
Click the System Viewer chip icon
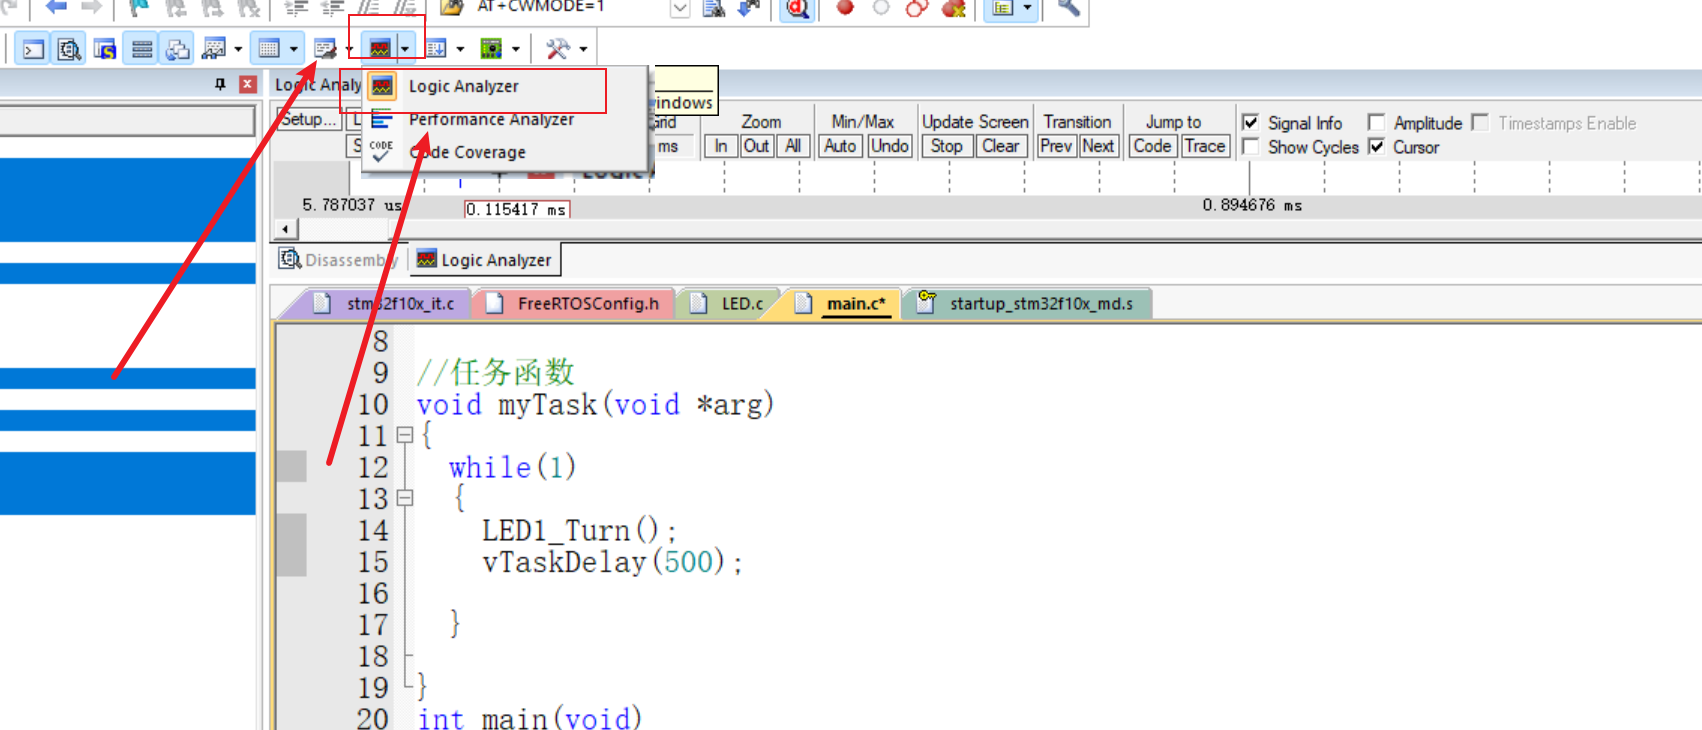click(491, 48)
